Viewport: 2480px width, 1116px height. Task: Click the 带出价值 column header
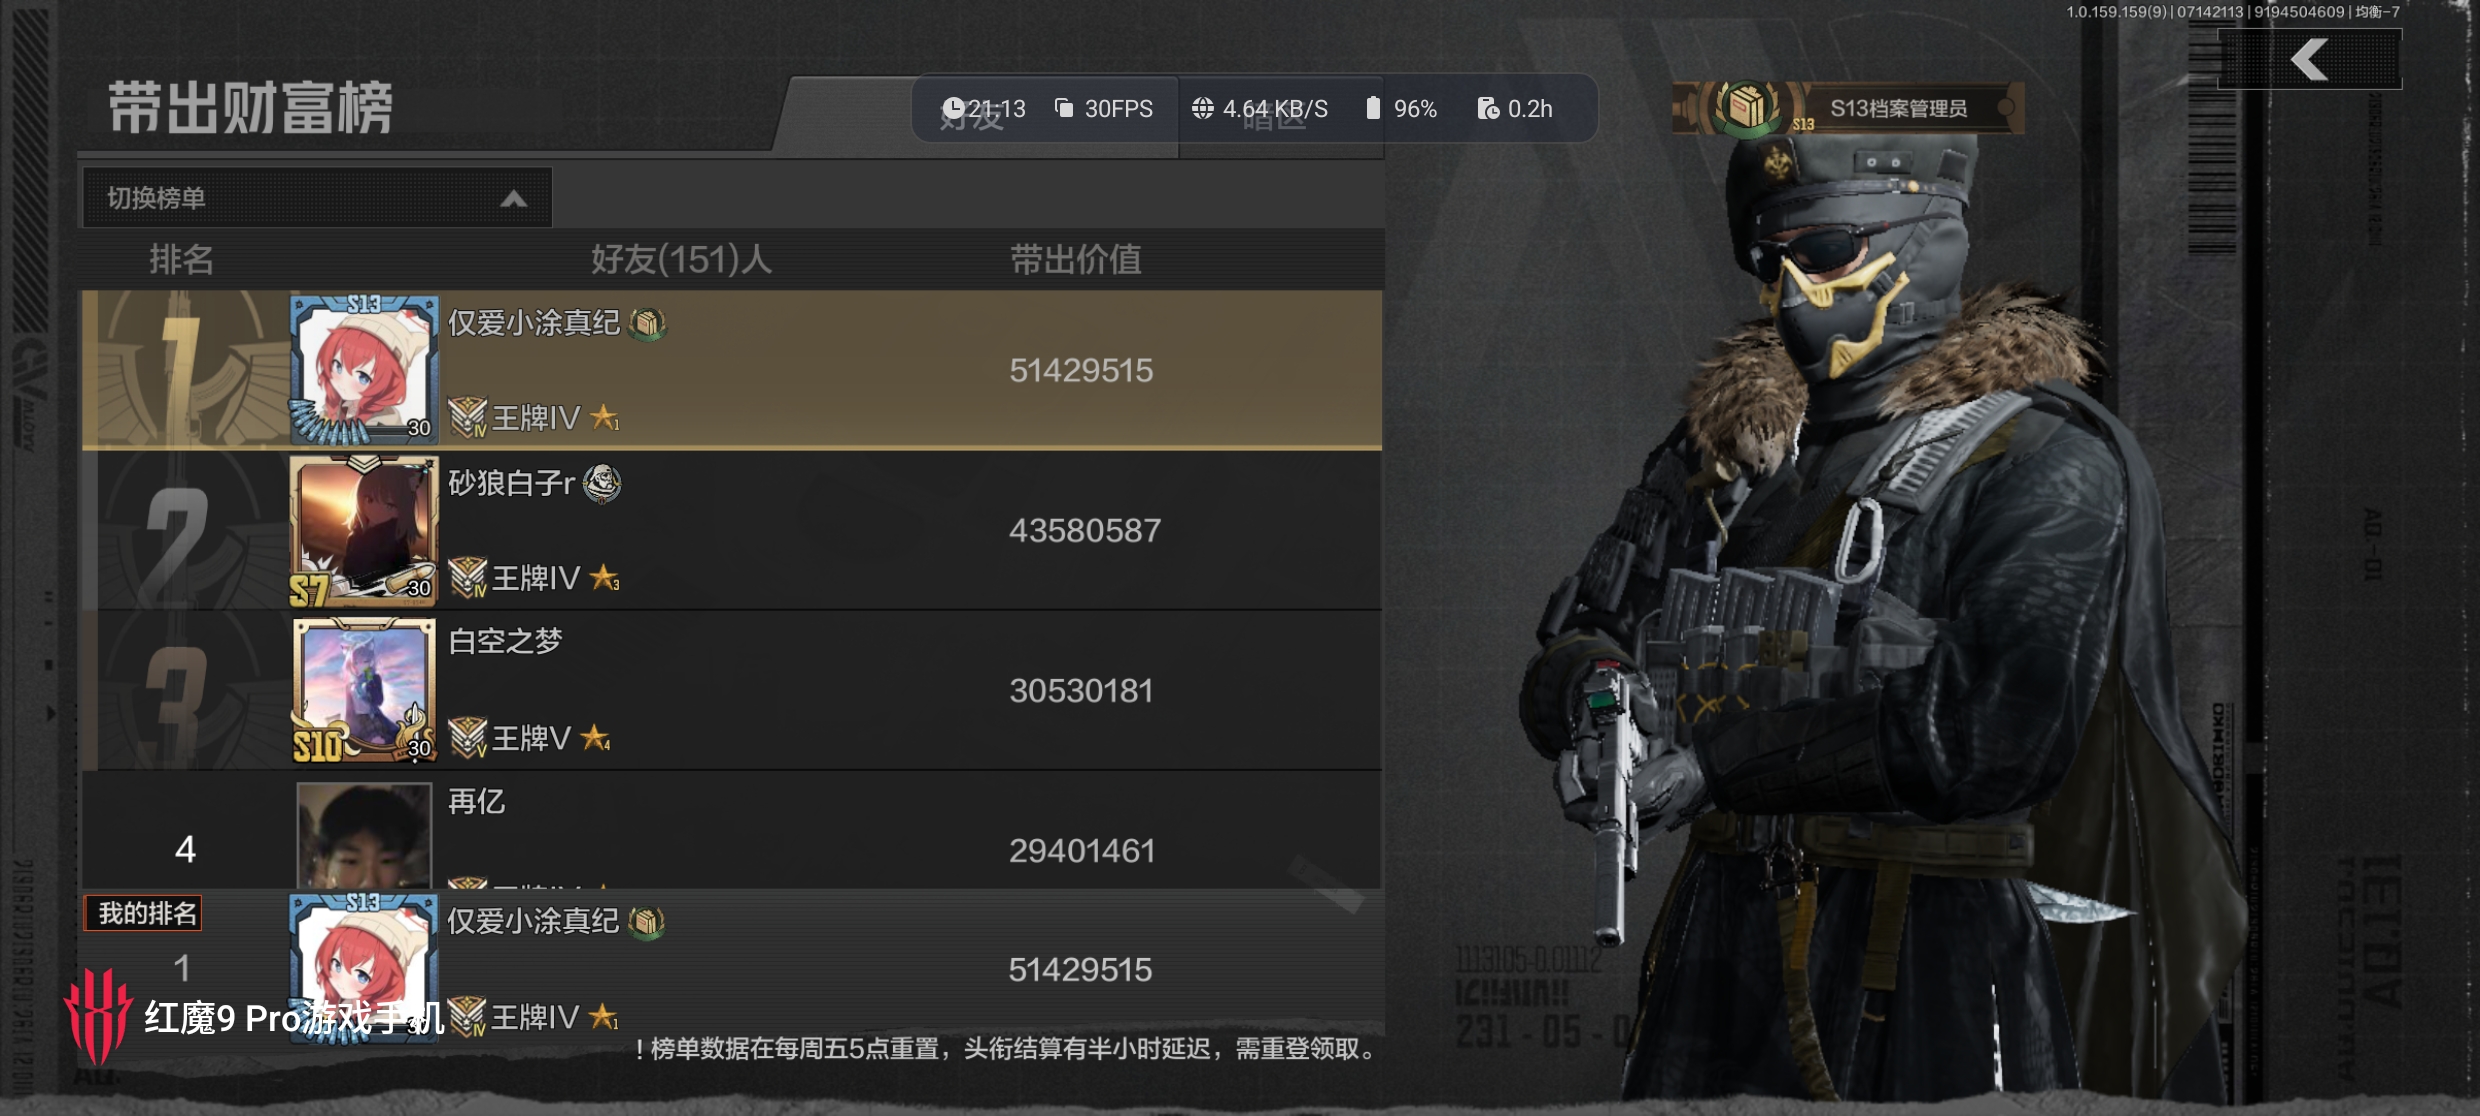[x=1076, y=260]
